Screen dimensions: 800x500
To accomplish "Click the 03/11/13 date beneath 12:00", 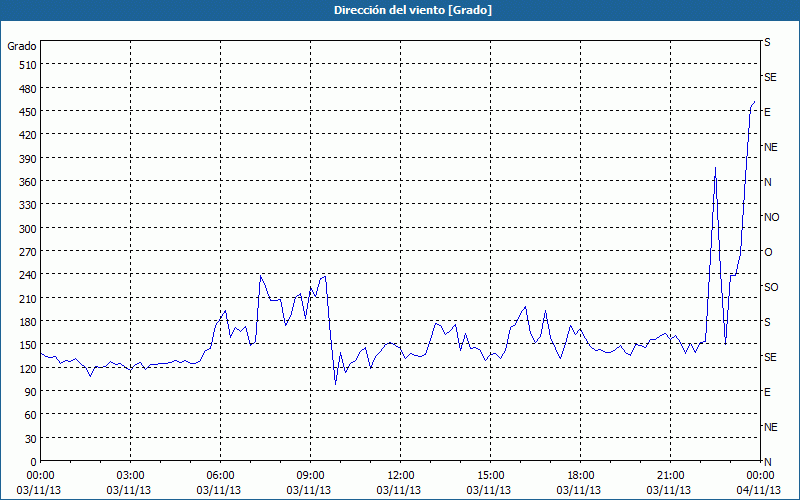I will click(x=399, y=490).
